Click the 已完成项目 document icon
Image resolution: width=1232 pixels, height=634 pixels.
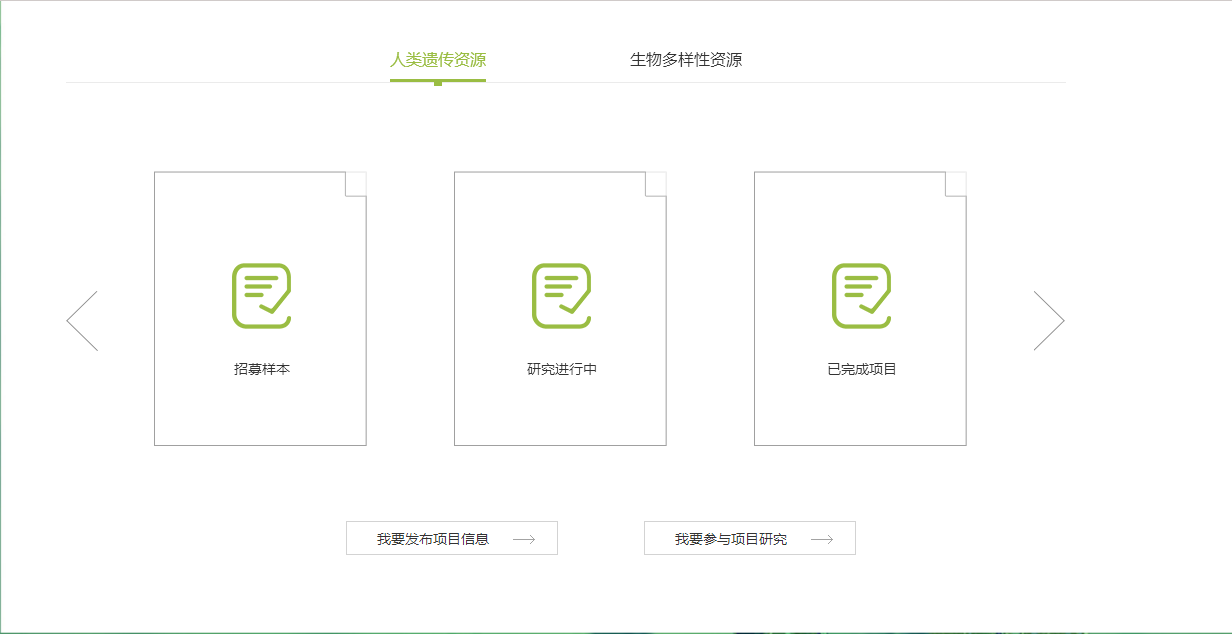(861, 295)
